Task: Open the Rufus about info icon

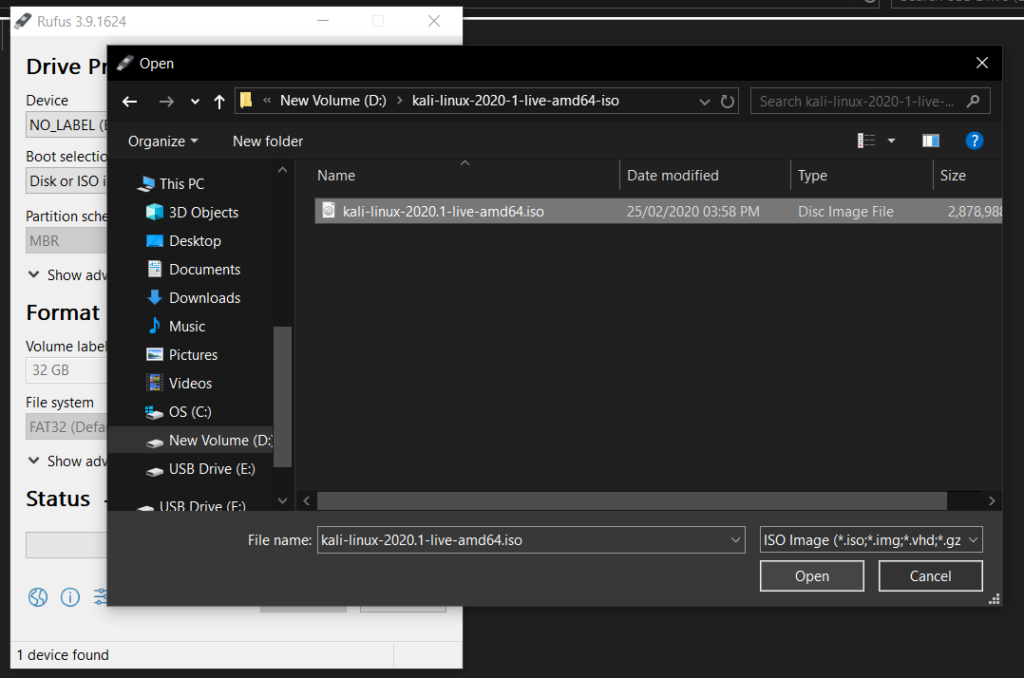Action: click(x=70, y=596)
